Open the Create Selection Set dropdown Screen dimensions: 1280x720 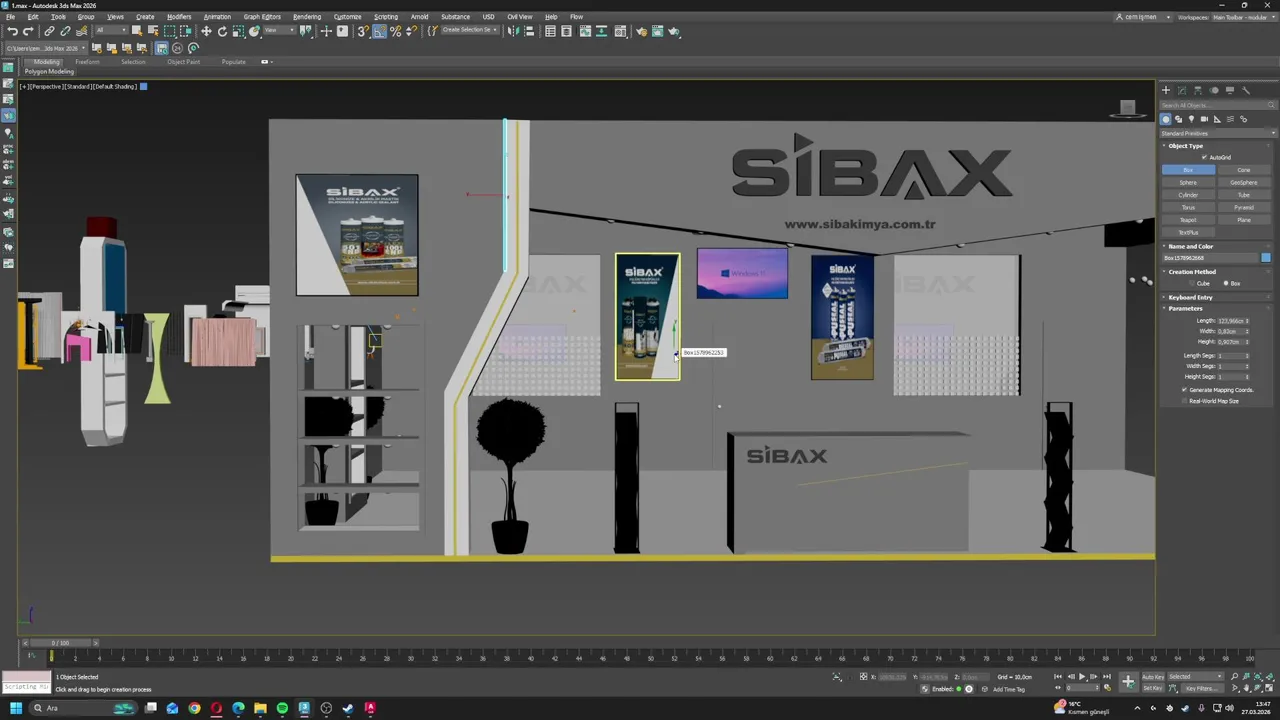[x=469, y=31]
